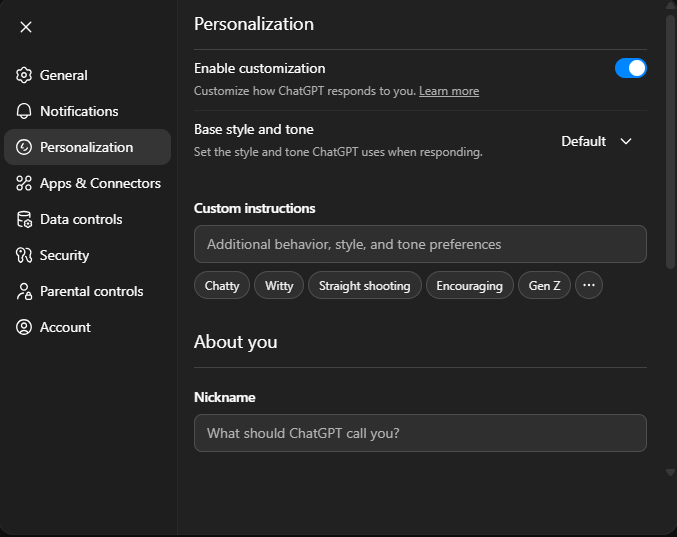Click the Account profile icon
Image resolution: width=677 pixels, height=537 pixels.
pos(24,327)
